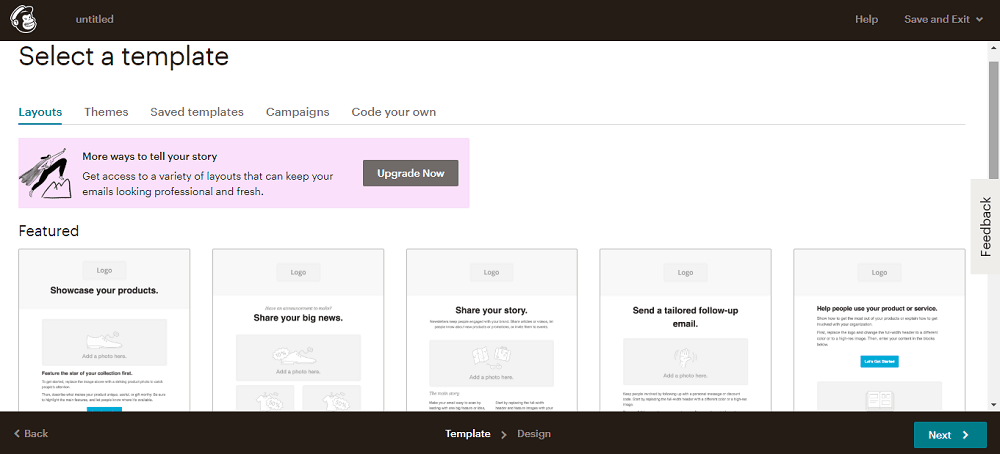The image size is (1000, 454).
Task: Choose the tailored follow-up email template
Action: tap(686, 330)
